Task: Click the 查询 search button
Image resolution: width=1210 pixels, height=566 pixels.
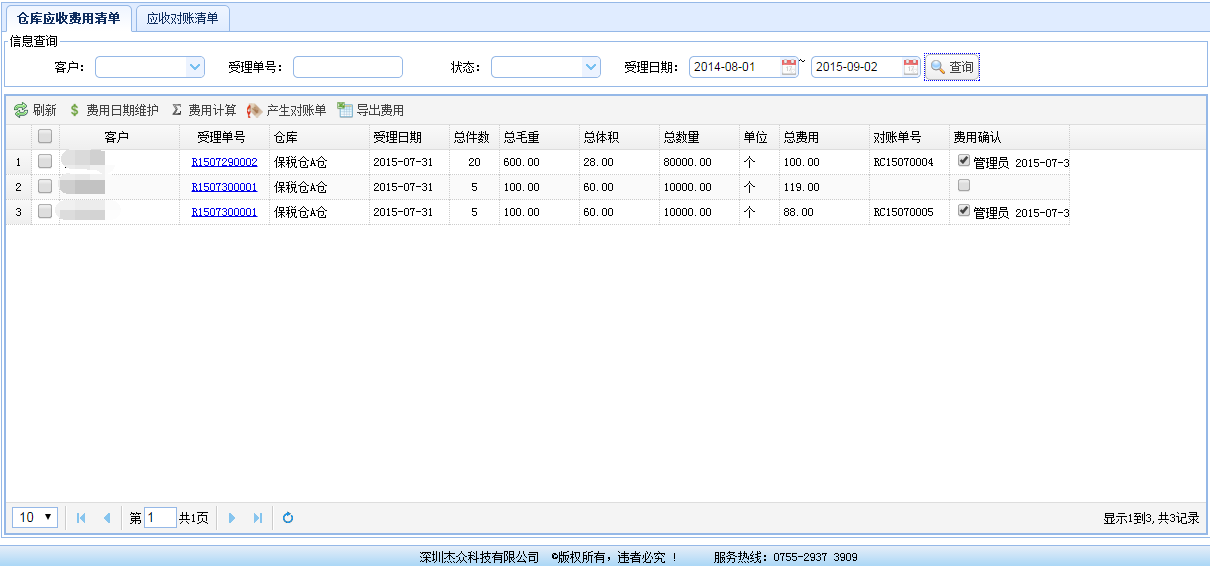Action: point(952,67)
